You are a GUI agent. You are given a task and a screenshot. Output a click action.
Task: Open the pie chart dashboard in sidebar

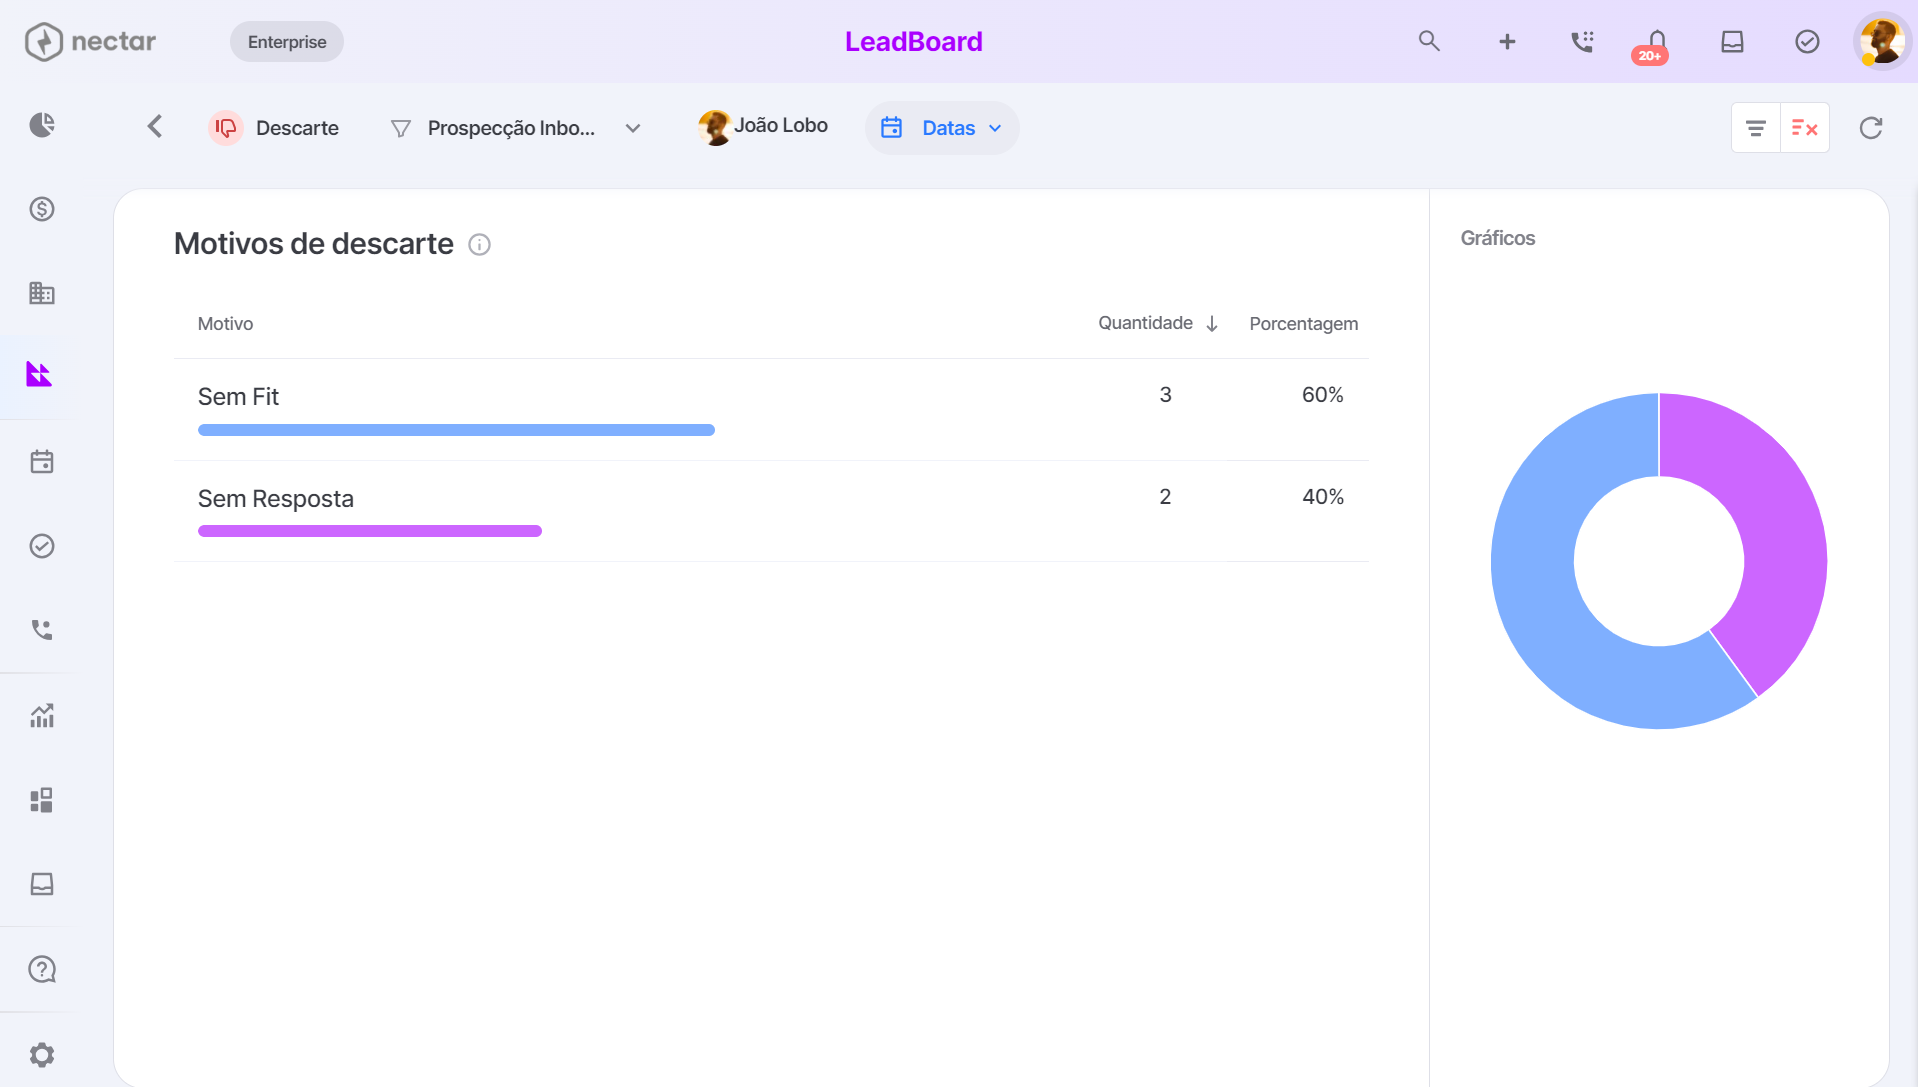click(42, 125)
